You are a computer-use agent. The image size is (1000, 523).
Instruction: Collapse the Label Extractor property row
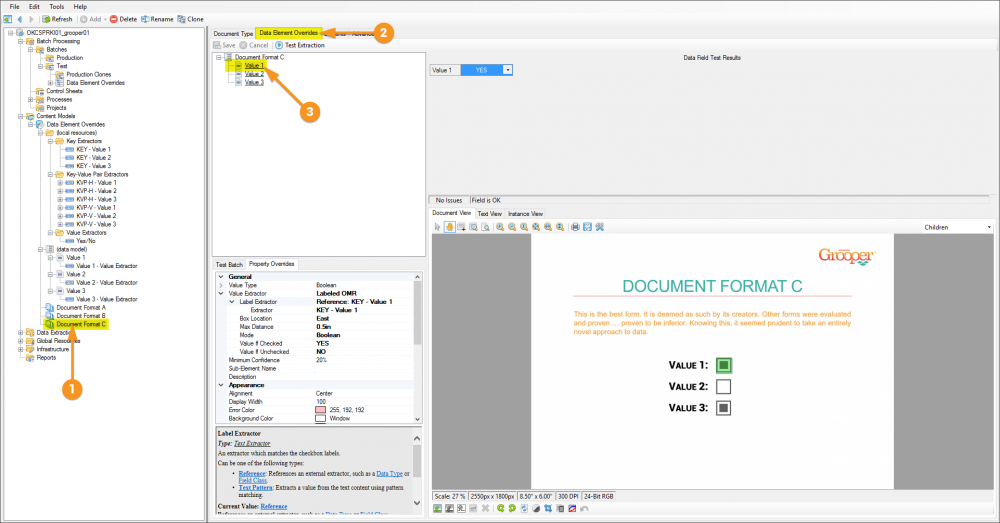[232, 302]
